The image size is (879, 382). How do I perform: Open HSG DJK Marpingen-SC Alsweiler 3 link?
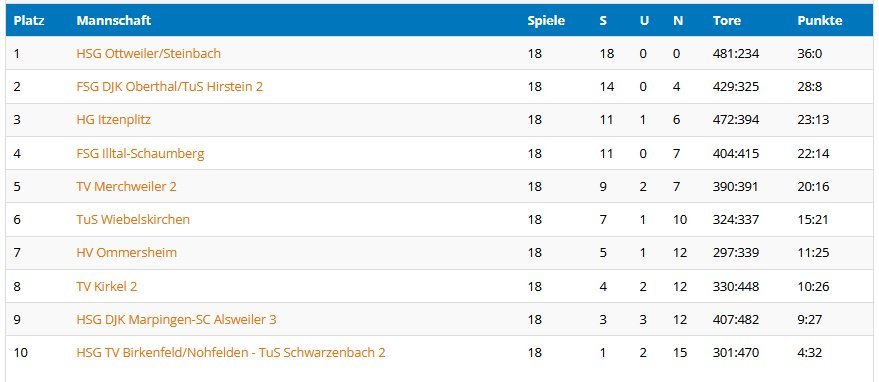(176, 319)
